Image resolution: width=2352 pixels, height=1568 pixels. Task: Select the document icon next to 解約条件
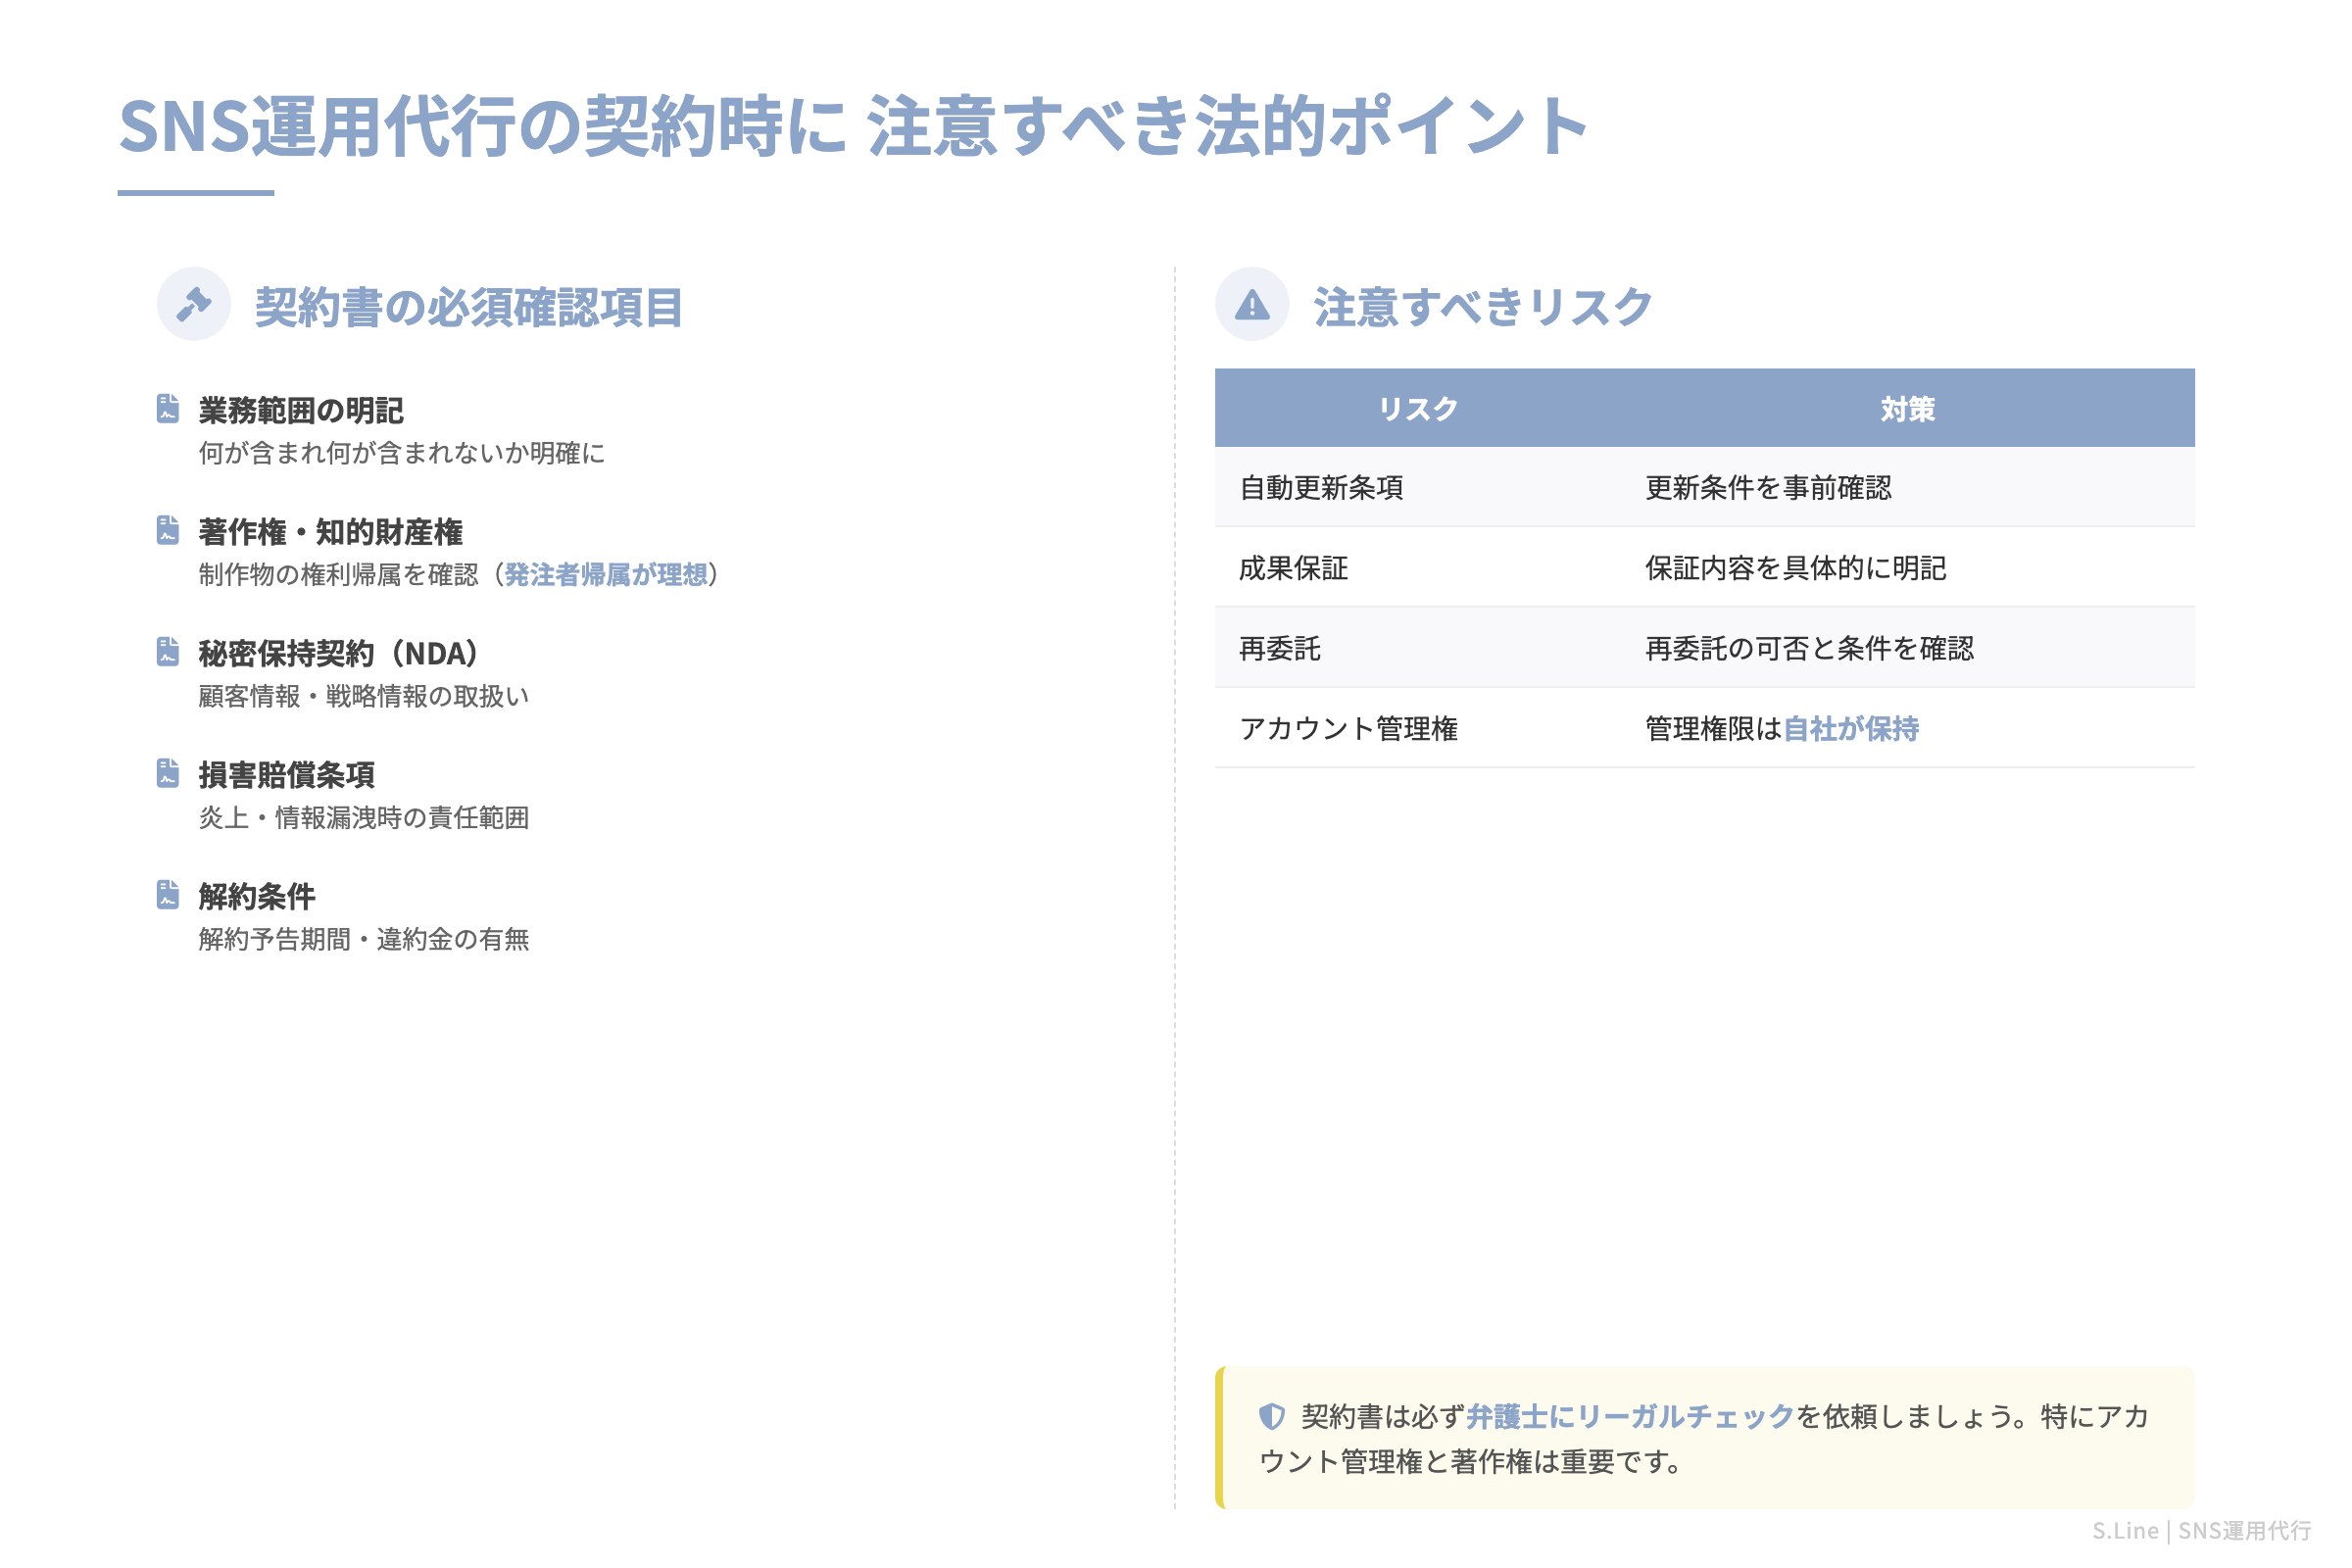click(166, 894)
